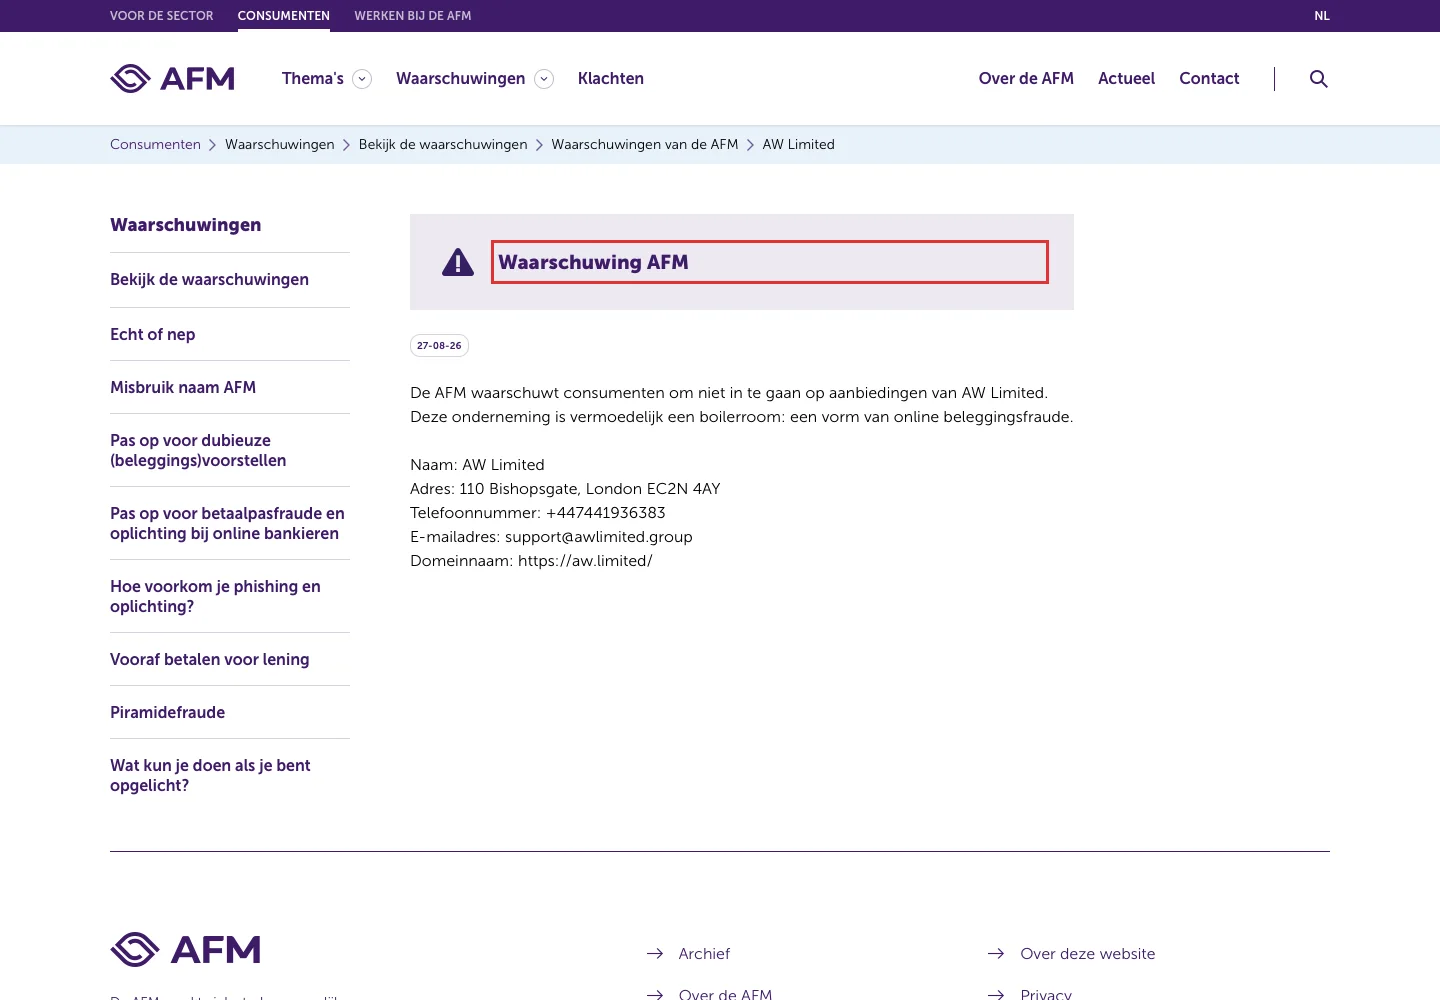The width and height of the screenshot is (1440, 1000).
Task: Open Bekijk de waarschuwingen in the sidebar
Action: pos(209,280)
